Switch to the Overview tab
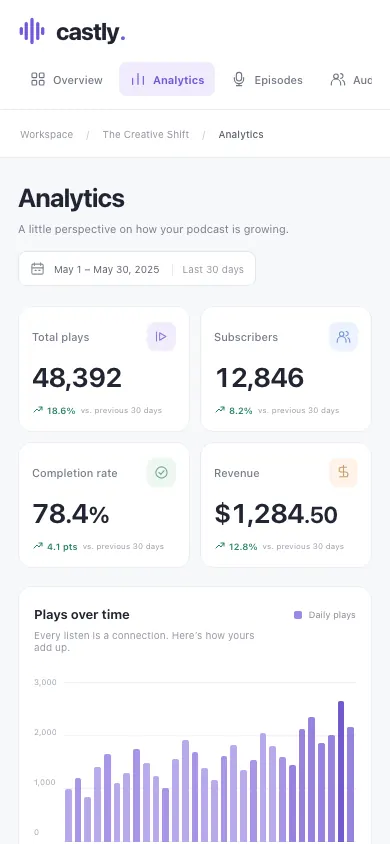The height and width of the screenshot is (844, 390). [x=67, y=80]
